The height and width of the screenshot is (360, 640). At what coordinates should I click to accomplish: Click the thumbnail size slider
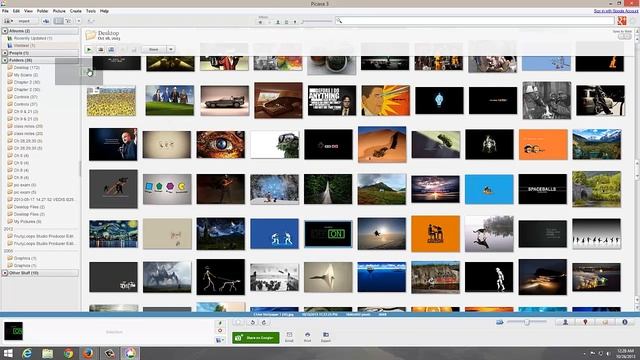click(527, 322)
